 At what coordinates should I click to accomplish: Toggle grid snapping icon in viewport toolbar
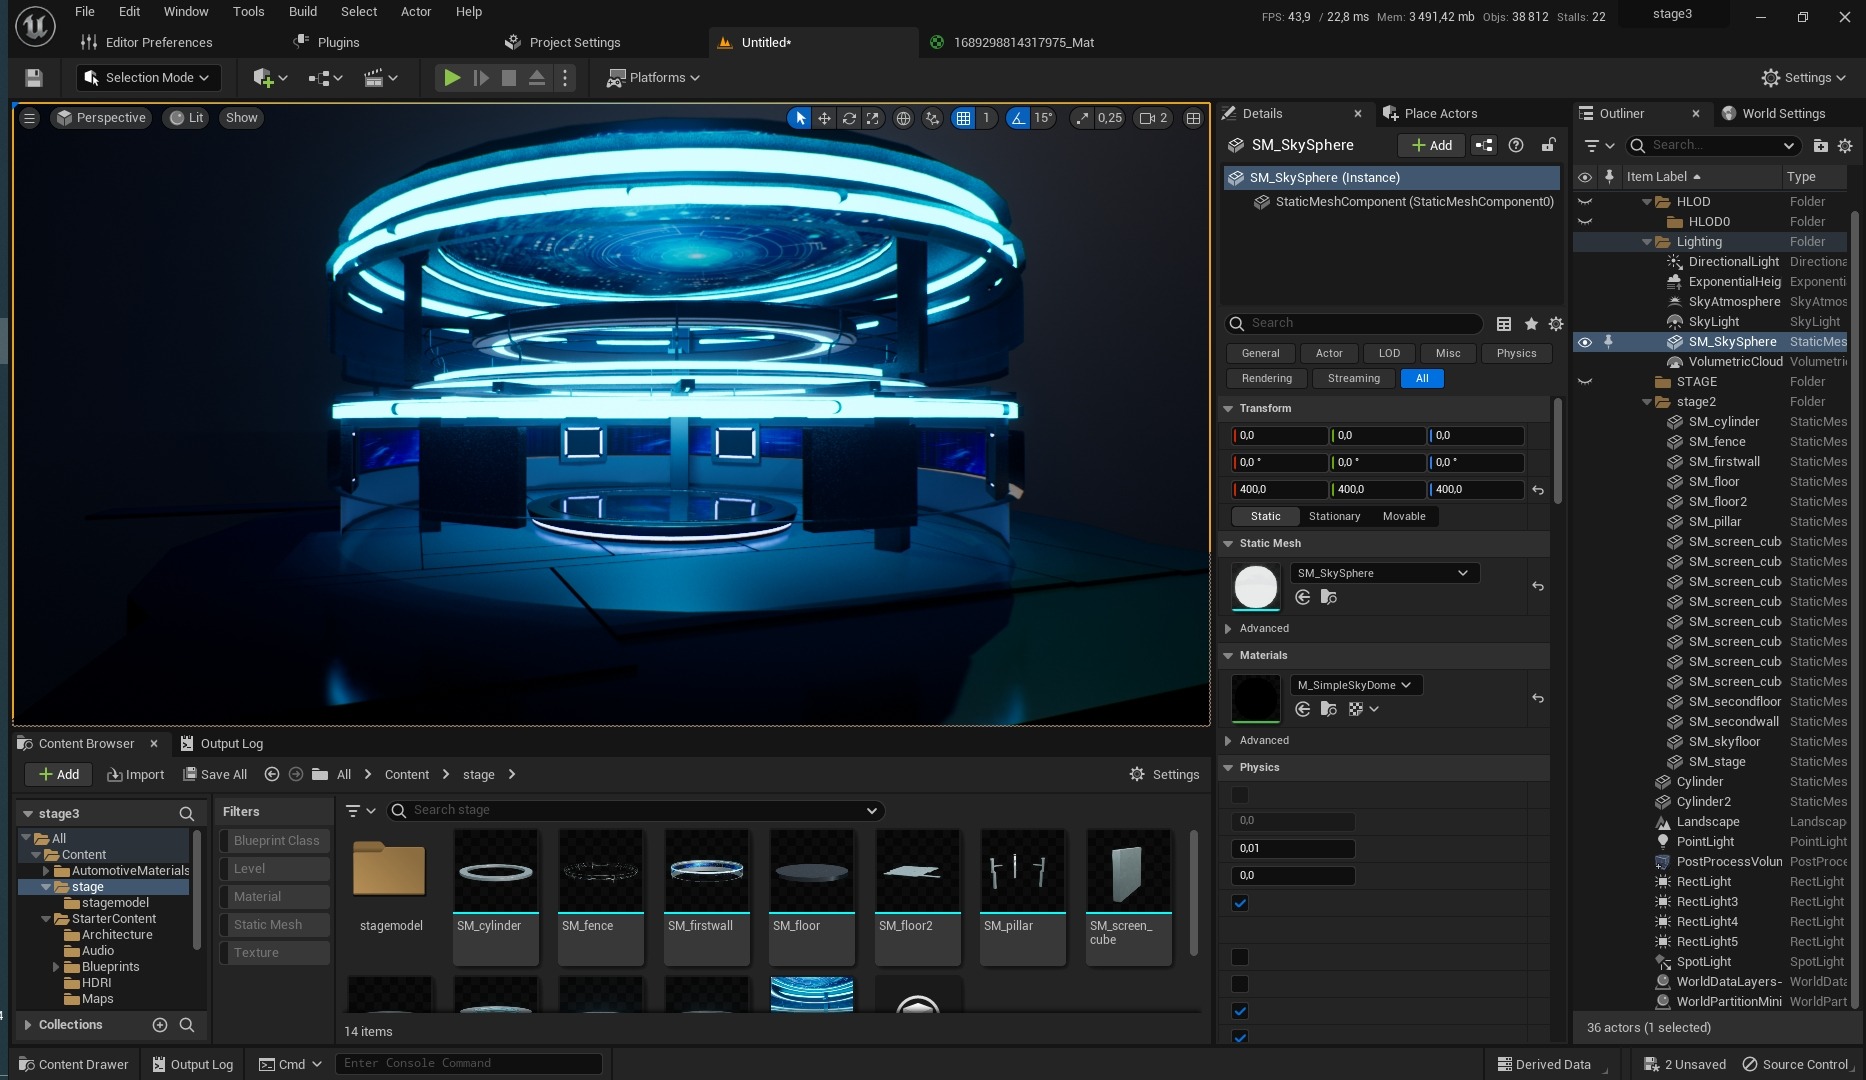click(x=963, y=118)
